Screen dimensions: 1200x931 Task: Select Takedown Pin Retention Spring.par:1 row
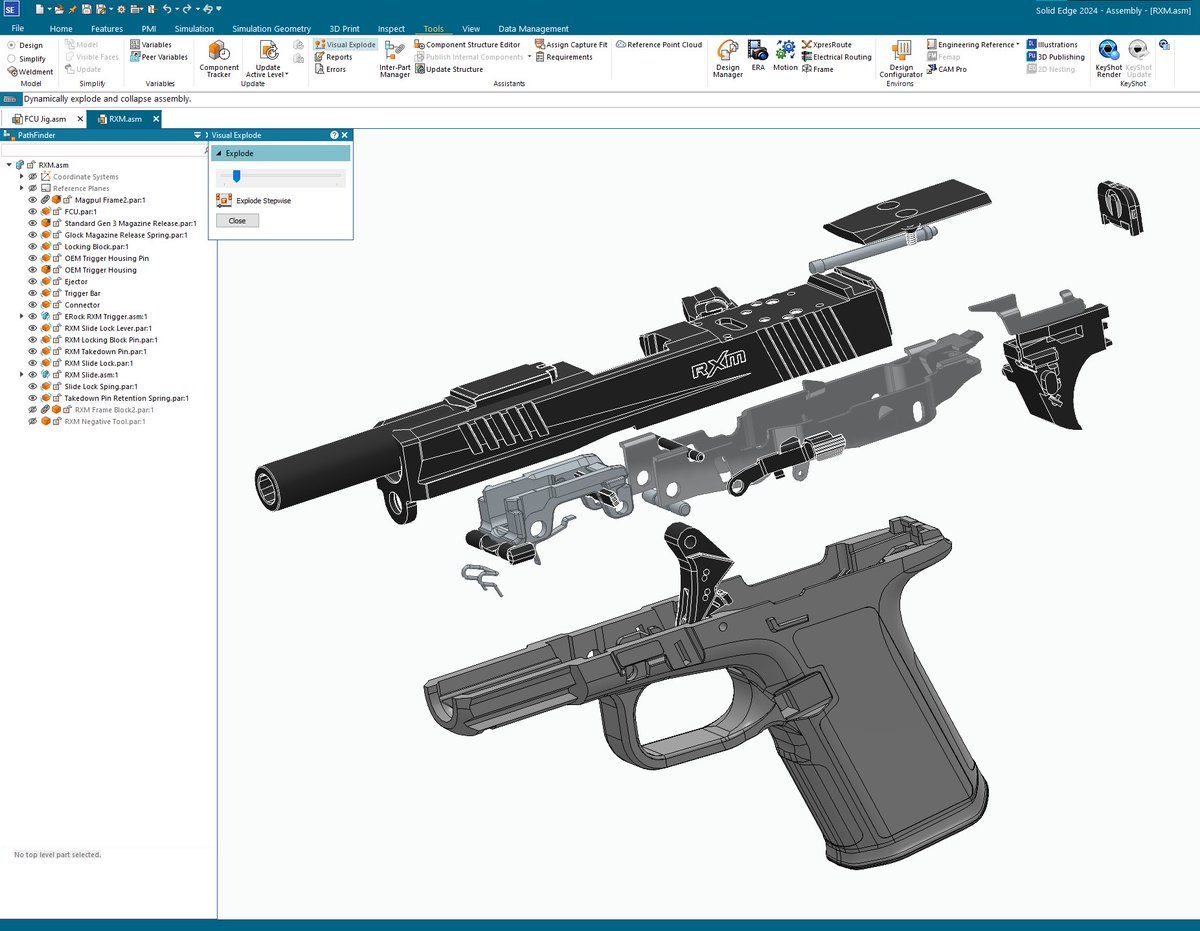[x=127, y=398]
